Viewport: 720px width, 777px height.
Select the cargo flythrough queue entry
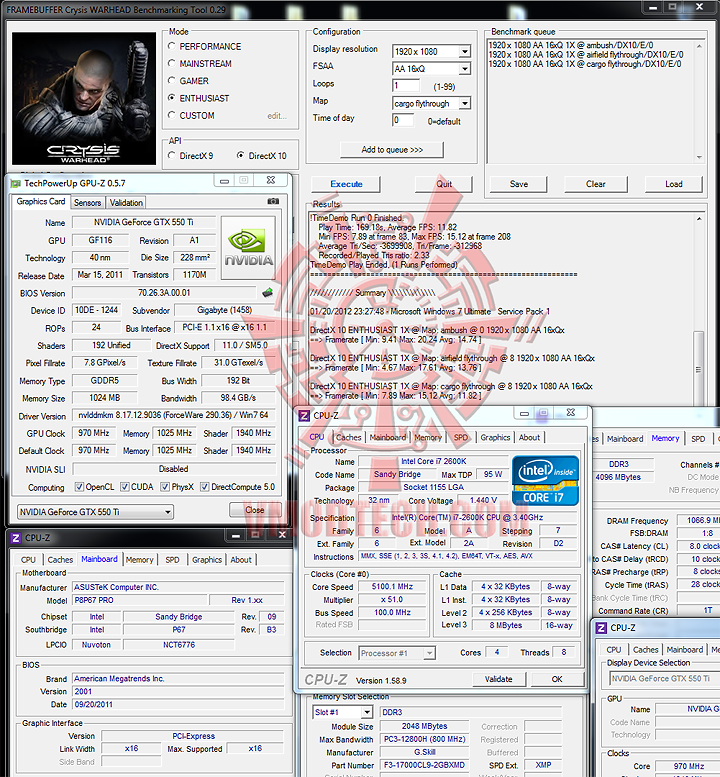point(585,64)
